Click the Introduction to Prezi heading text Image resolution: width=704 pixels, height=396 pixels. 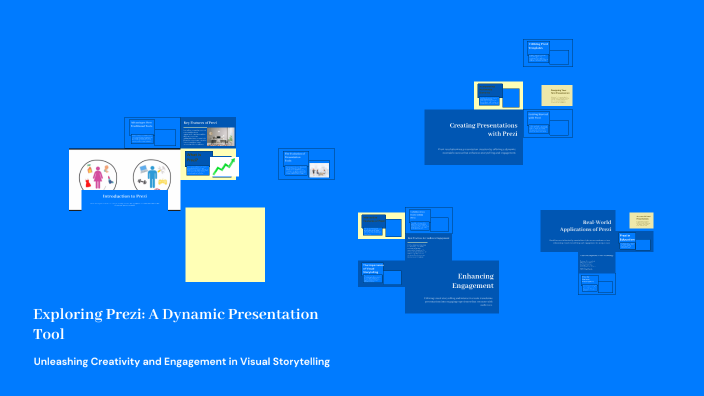tap(125, 196)
